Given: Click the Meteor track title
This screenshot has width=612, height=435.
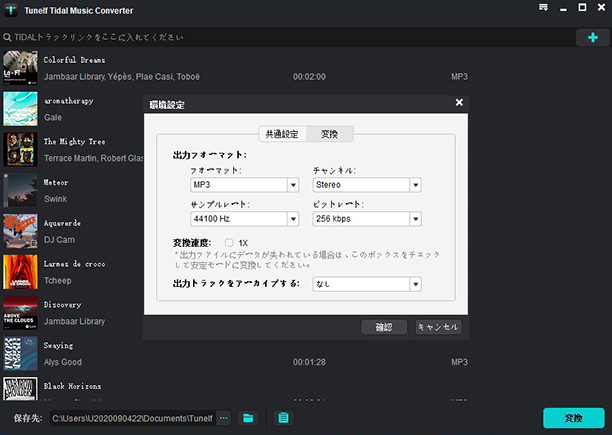Looking at the screenshot, I should point(56,182).
